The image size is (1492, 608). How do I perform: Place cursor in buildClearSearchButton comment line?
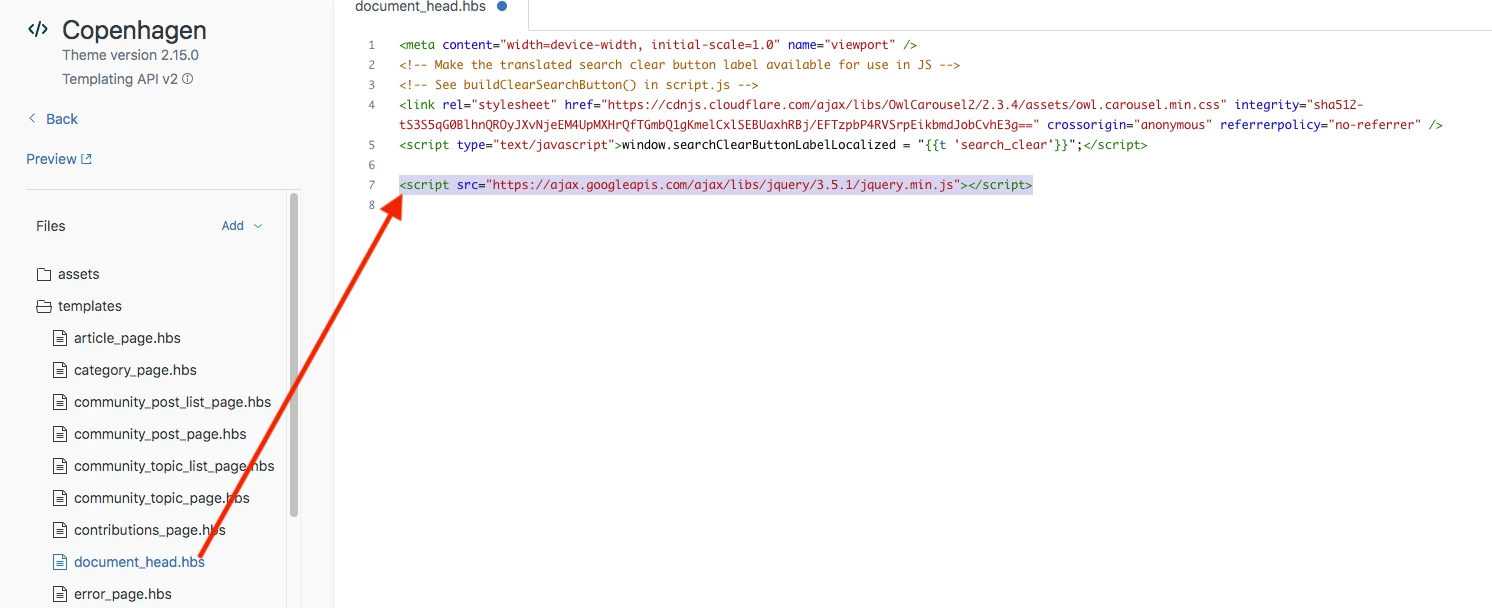578,85
